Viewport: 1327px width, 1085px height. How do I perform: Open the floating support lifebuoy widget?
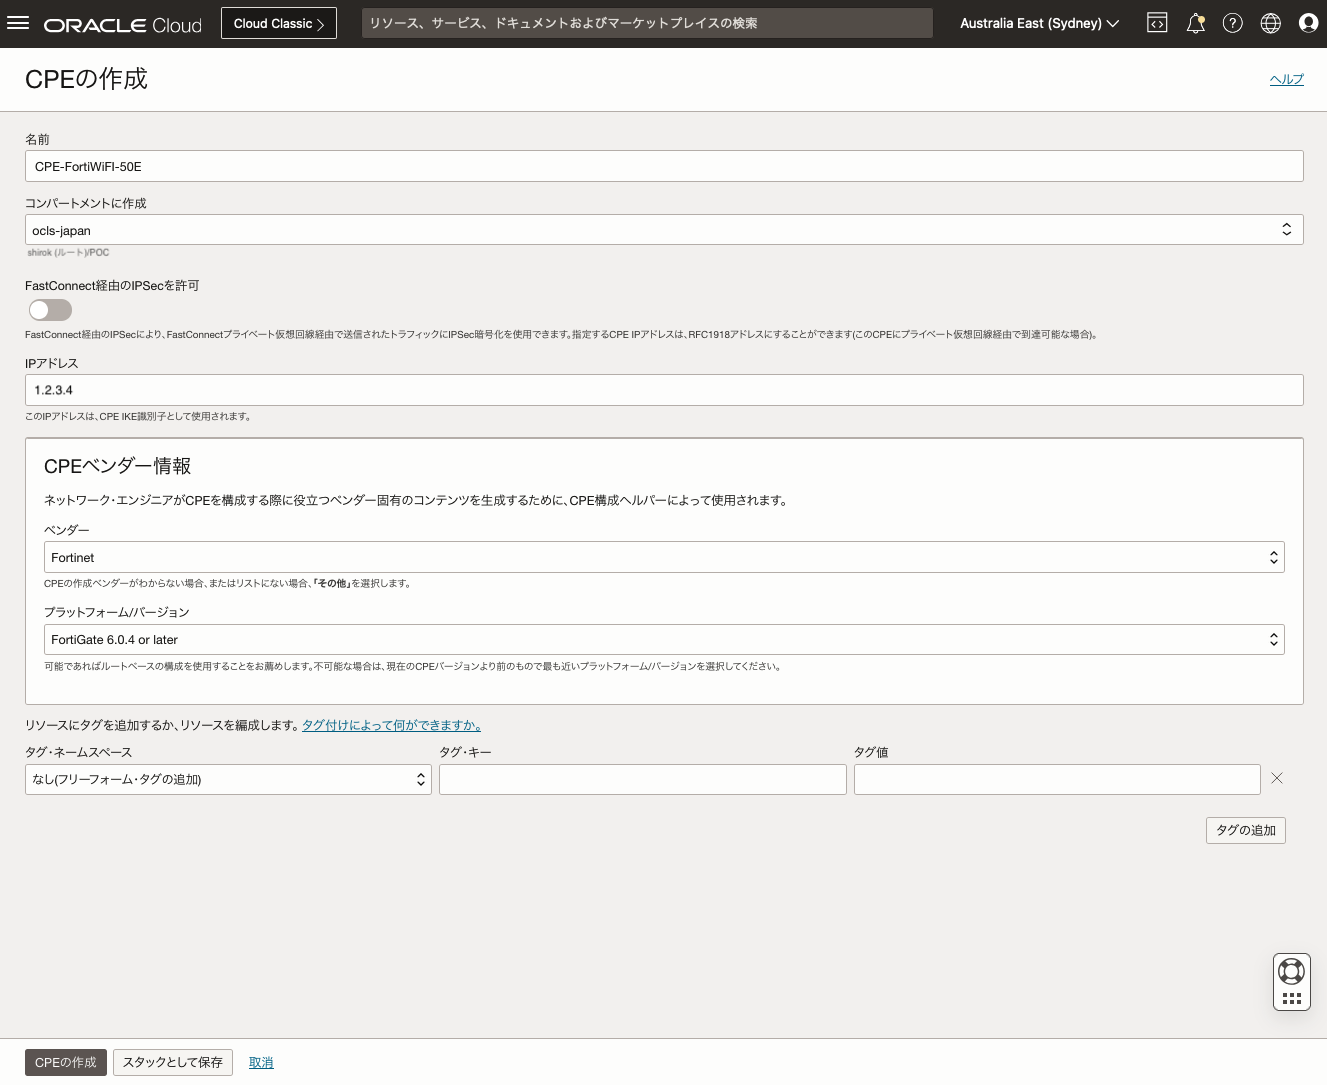(1292, 982)
